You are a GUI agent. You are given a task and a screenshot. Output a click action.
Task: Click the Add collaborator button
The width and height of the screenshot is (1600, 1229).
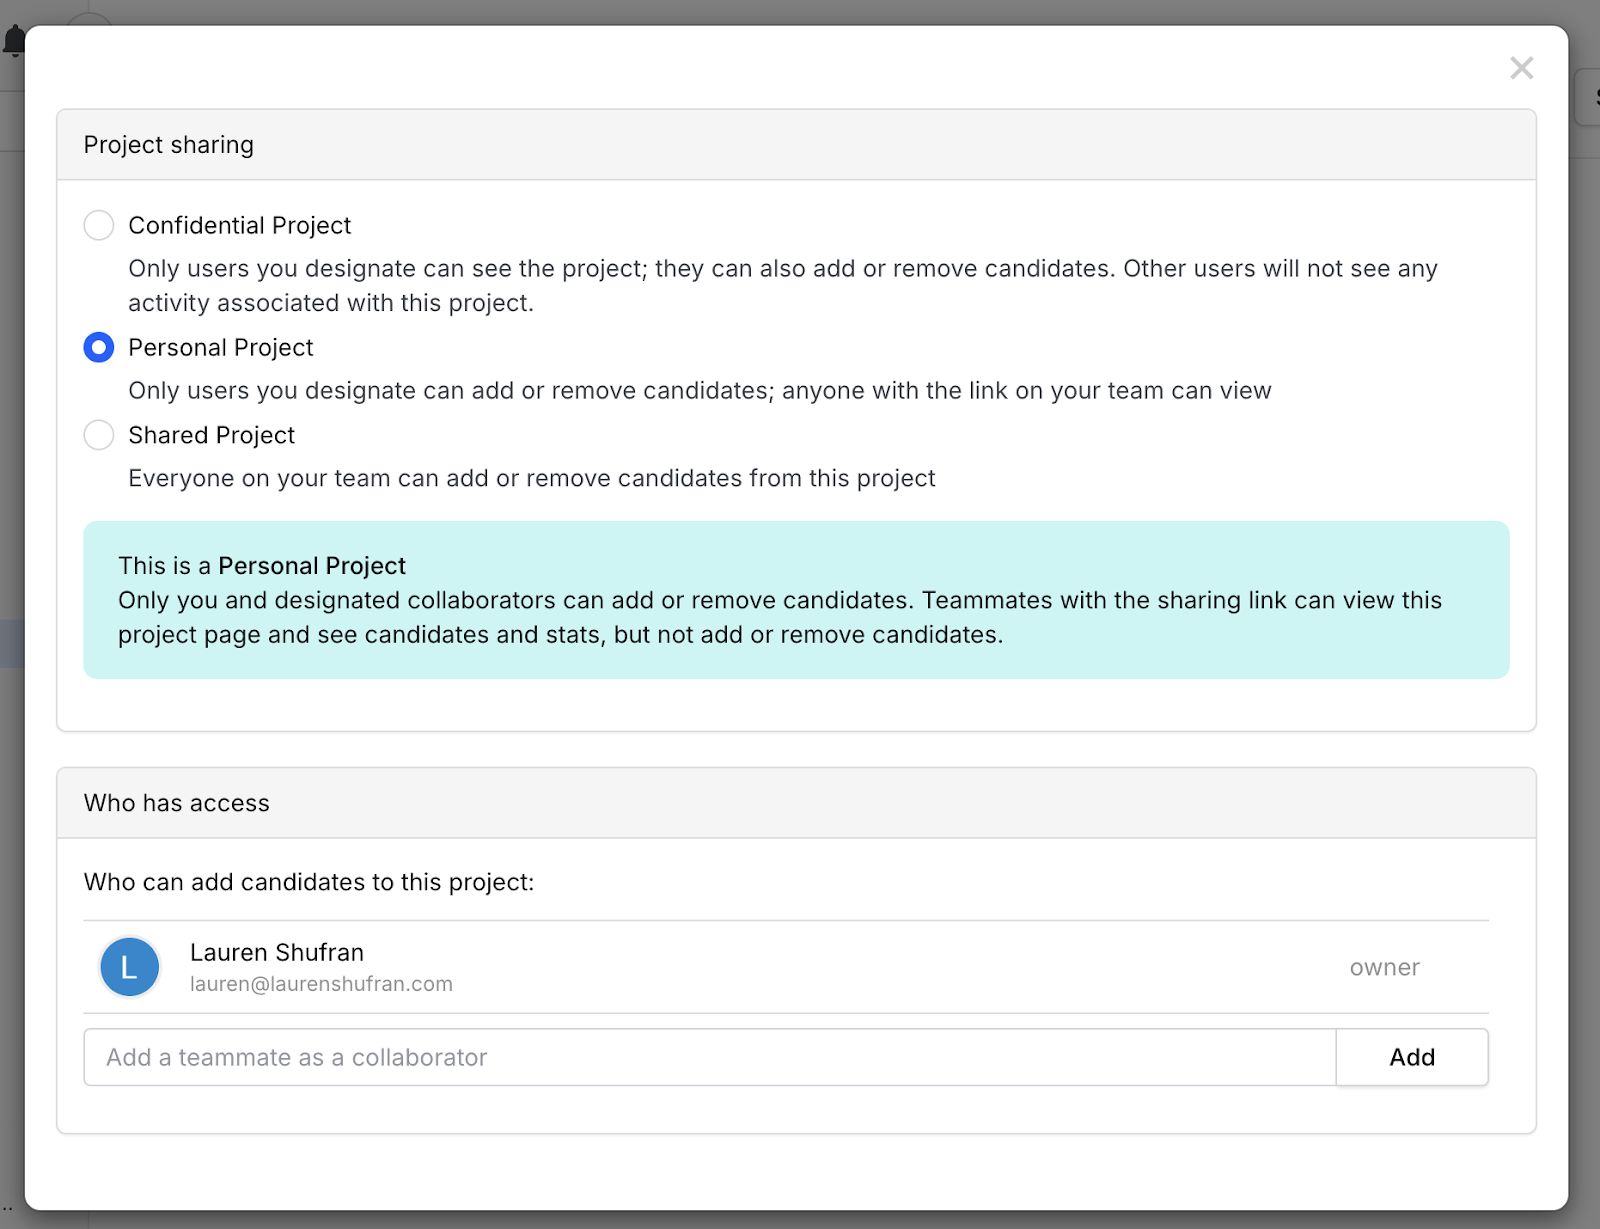(1412, 1057)
